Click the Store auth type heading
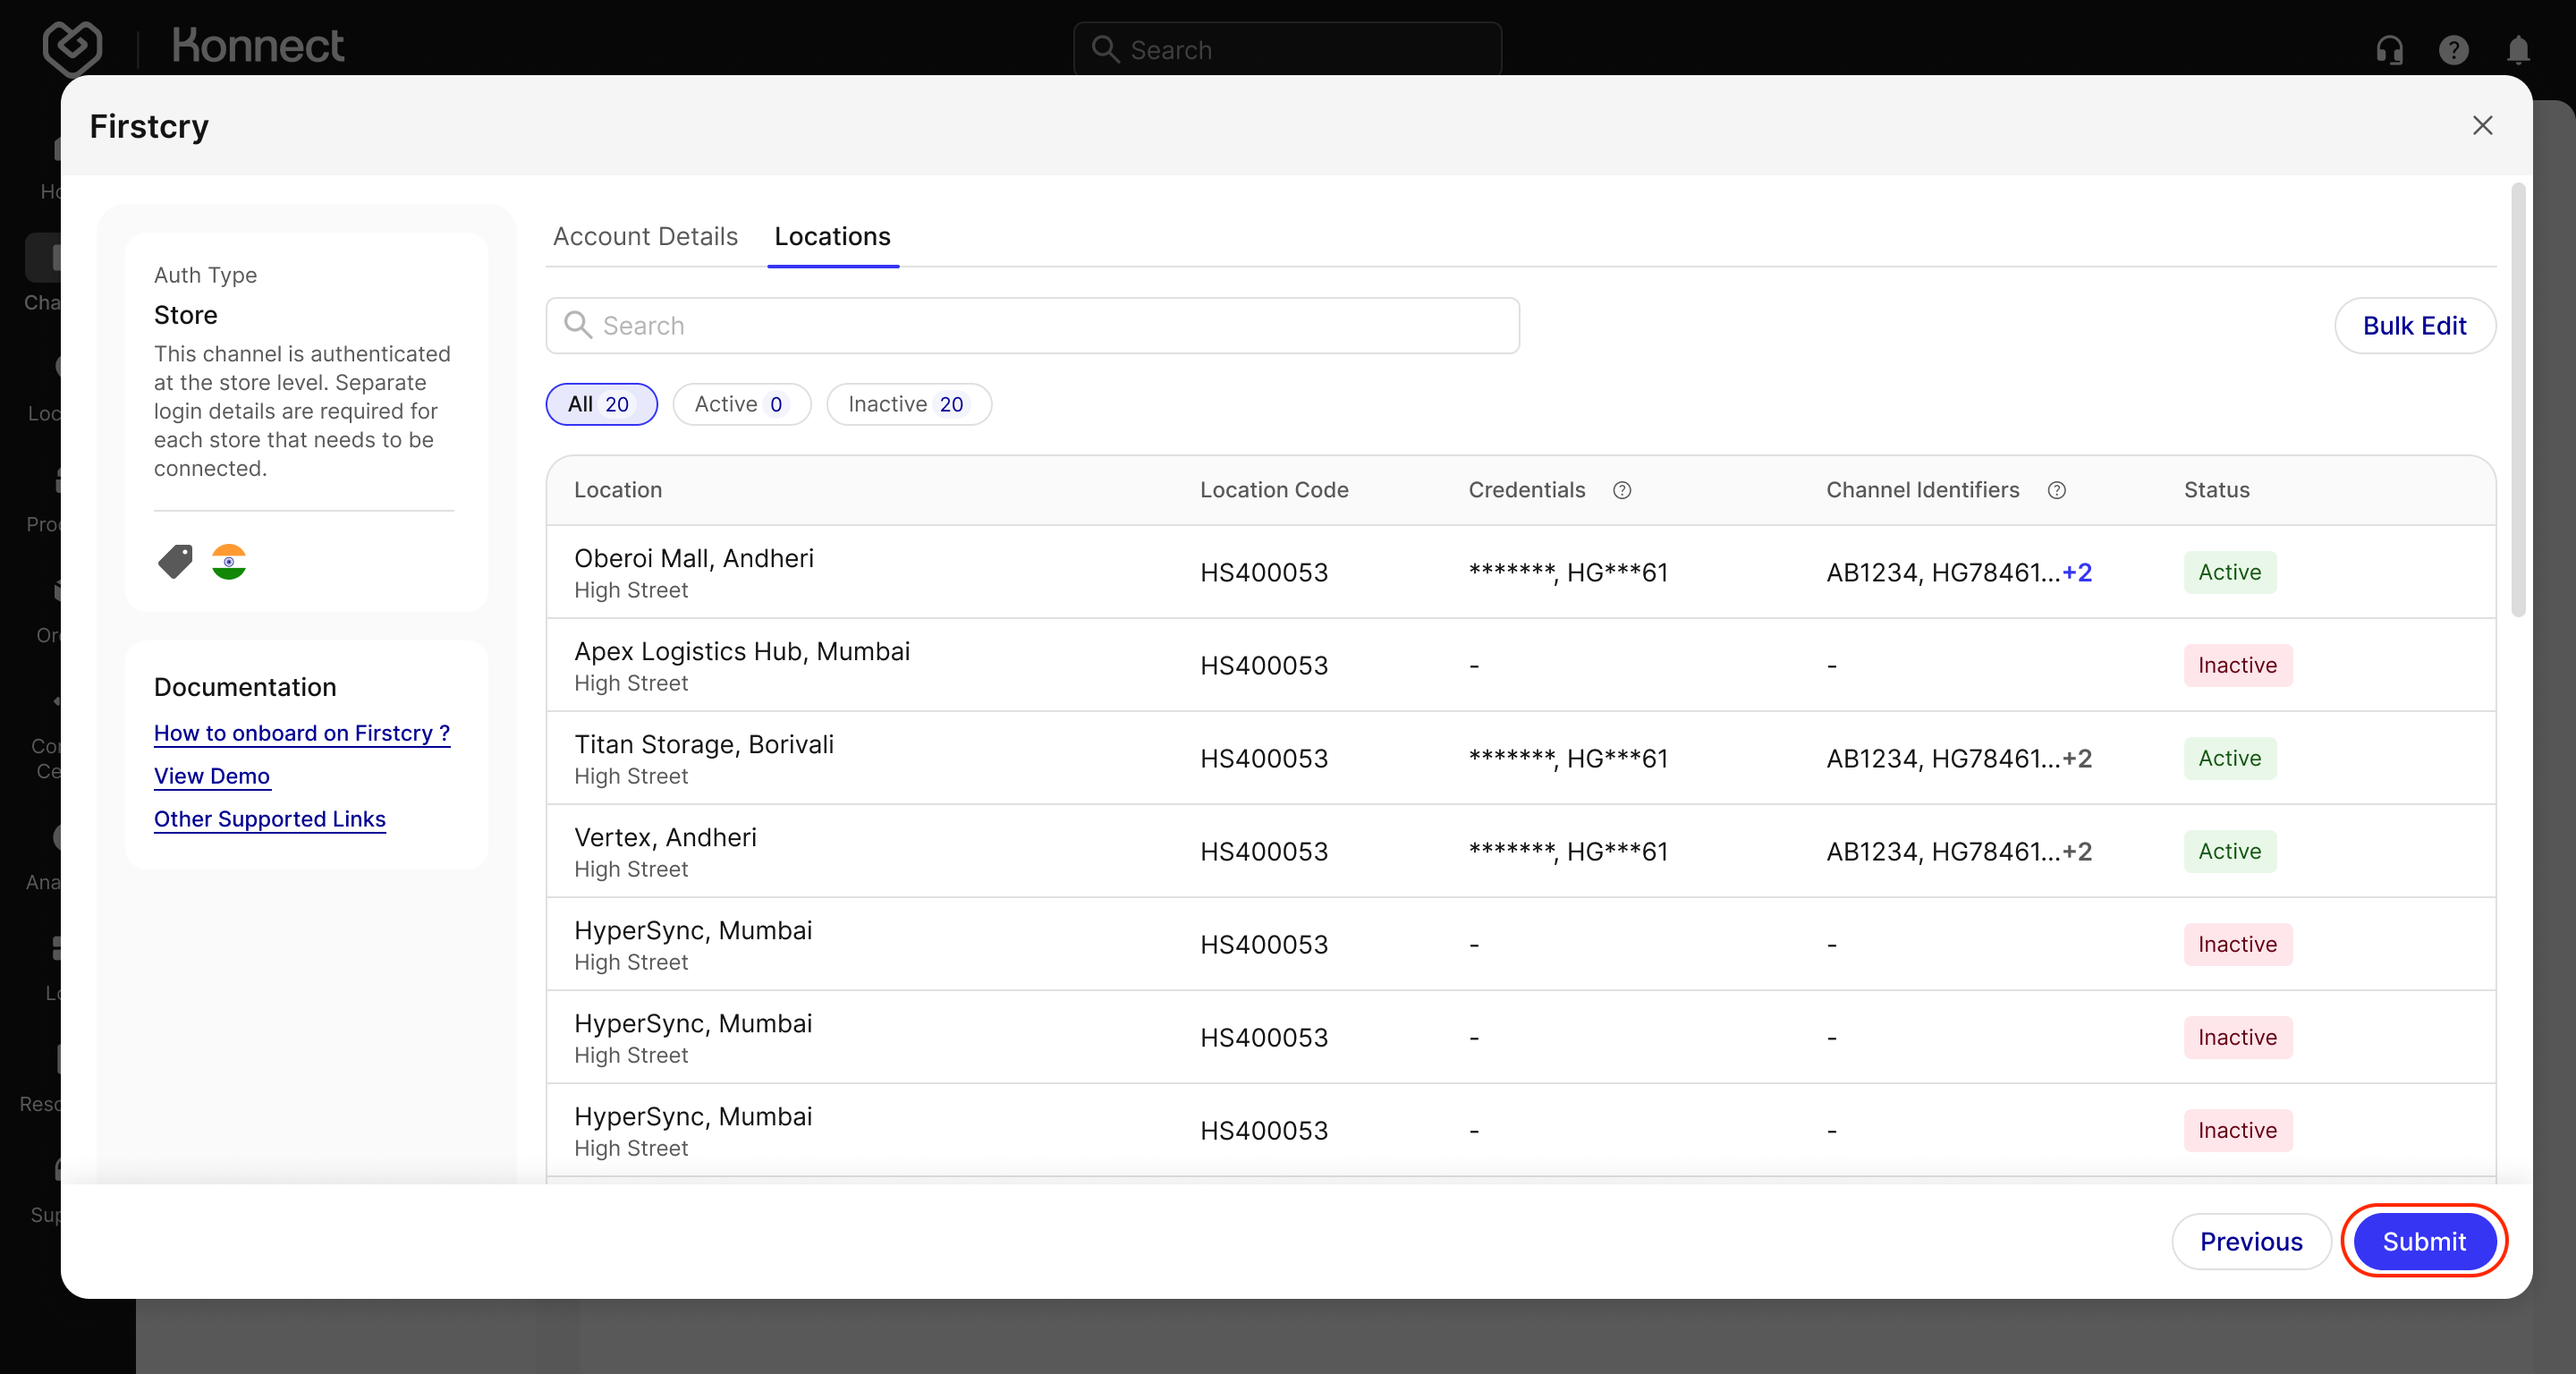The width and height of the screenshot is (2576, 1374). click(186, 315)
